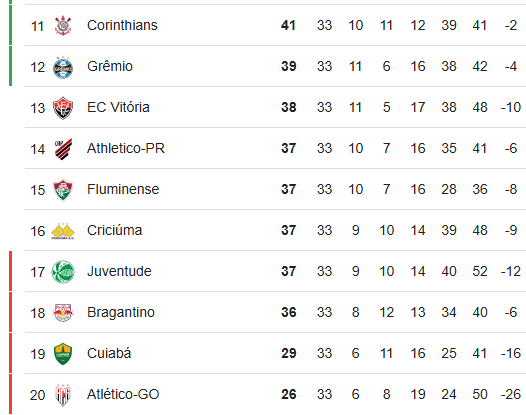Select the Athletico-PR team name
The width and height of the screenshot is (526, 415).
pos(126,148)
